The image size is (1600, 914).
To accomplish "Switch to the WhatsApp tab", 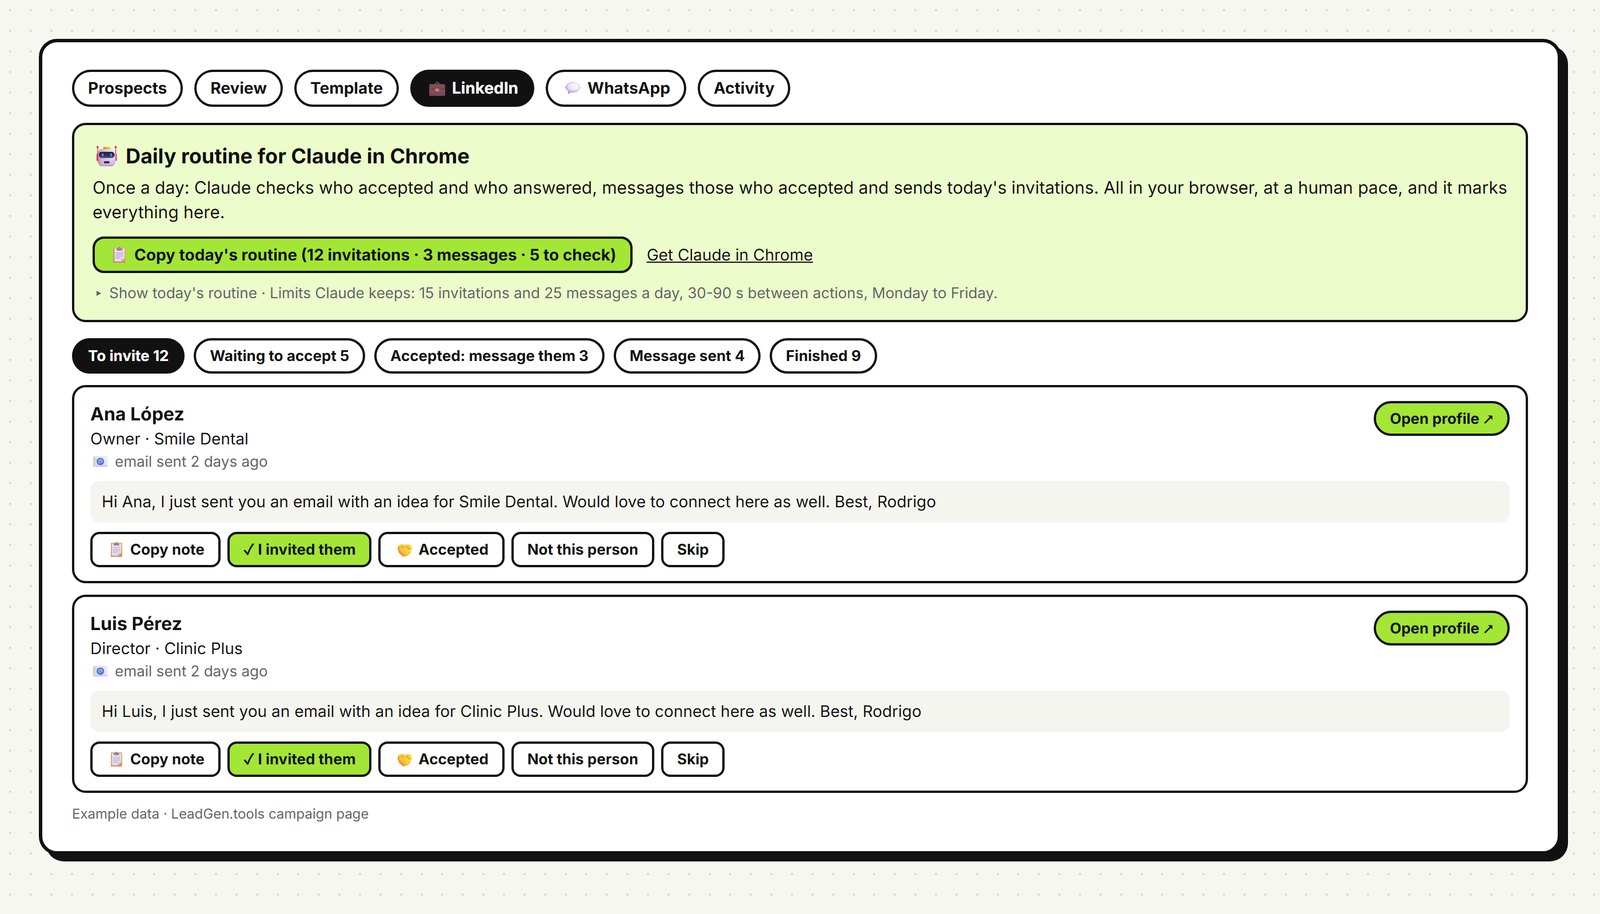I will point(616,88).
